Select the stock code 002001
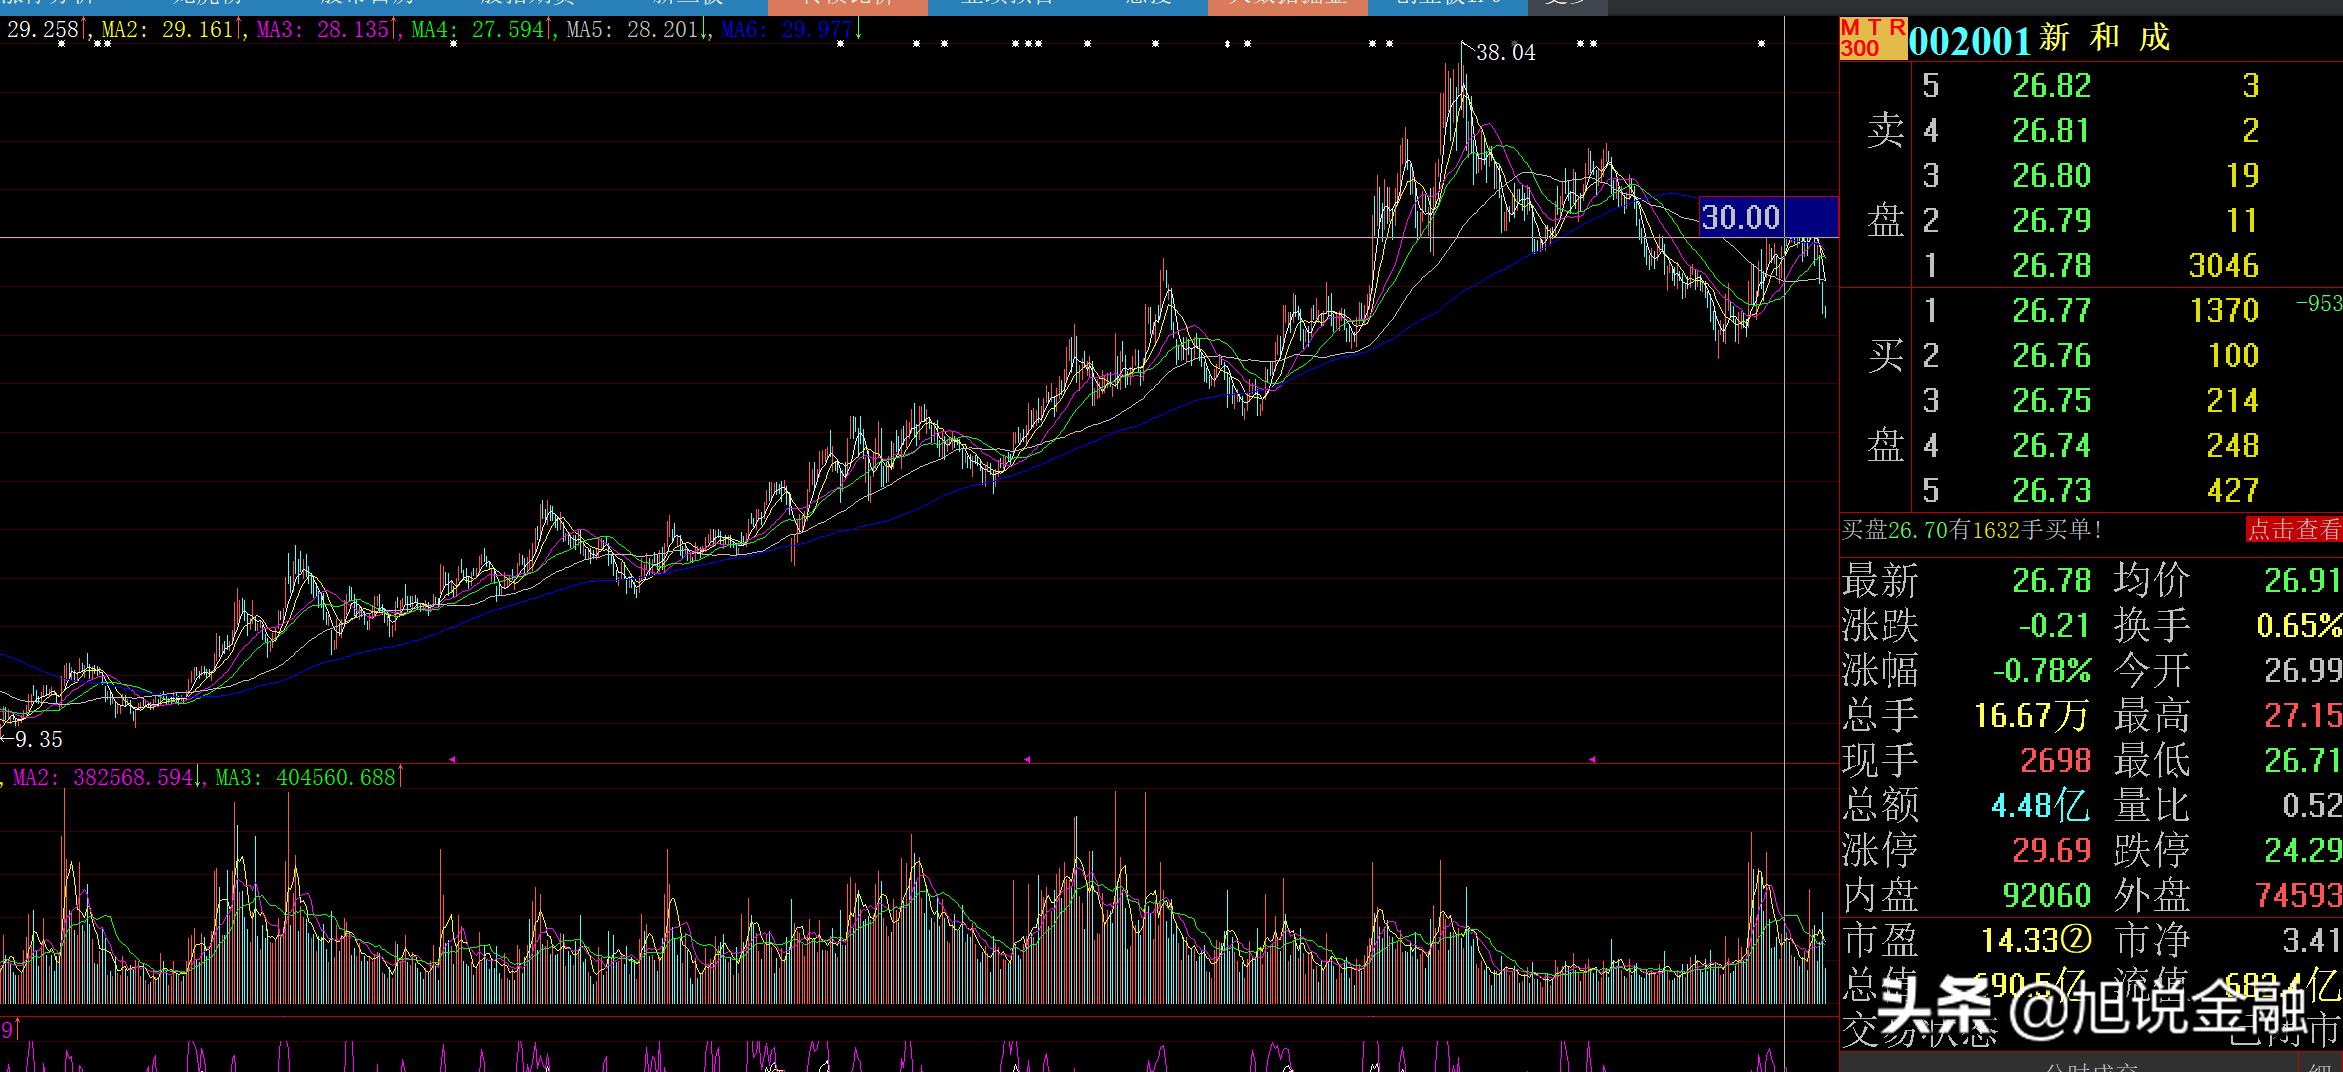Screen dimensions: 2343x1072 tap(1969, 40)
